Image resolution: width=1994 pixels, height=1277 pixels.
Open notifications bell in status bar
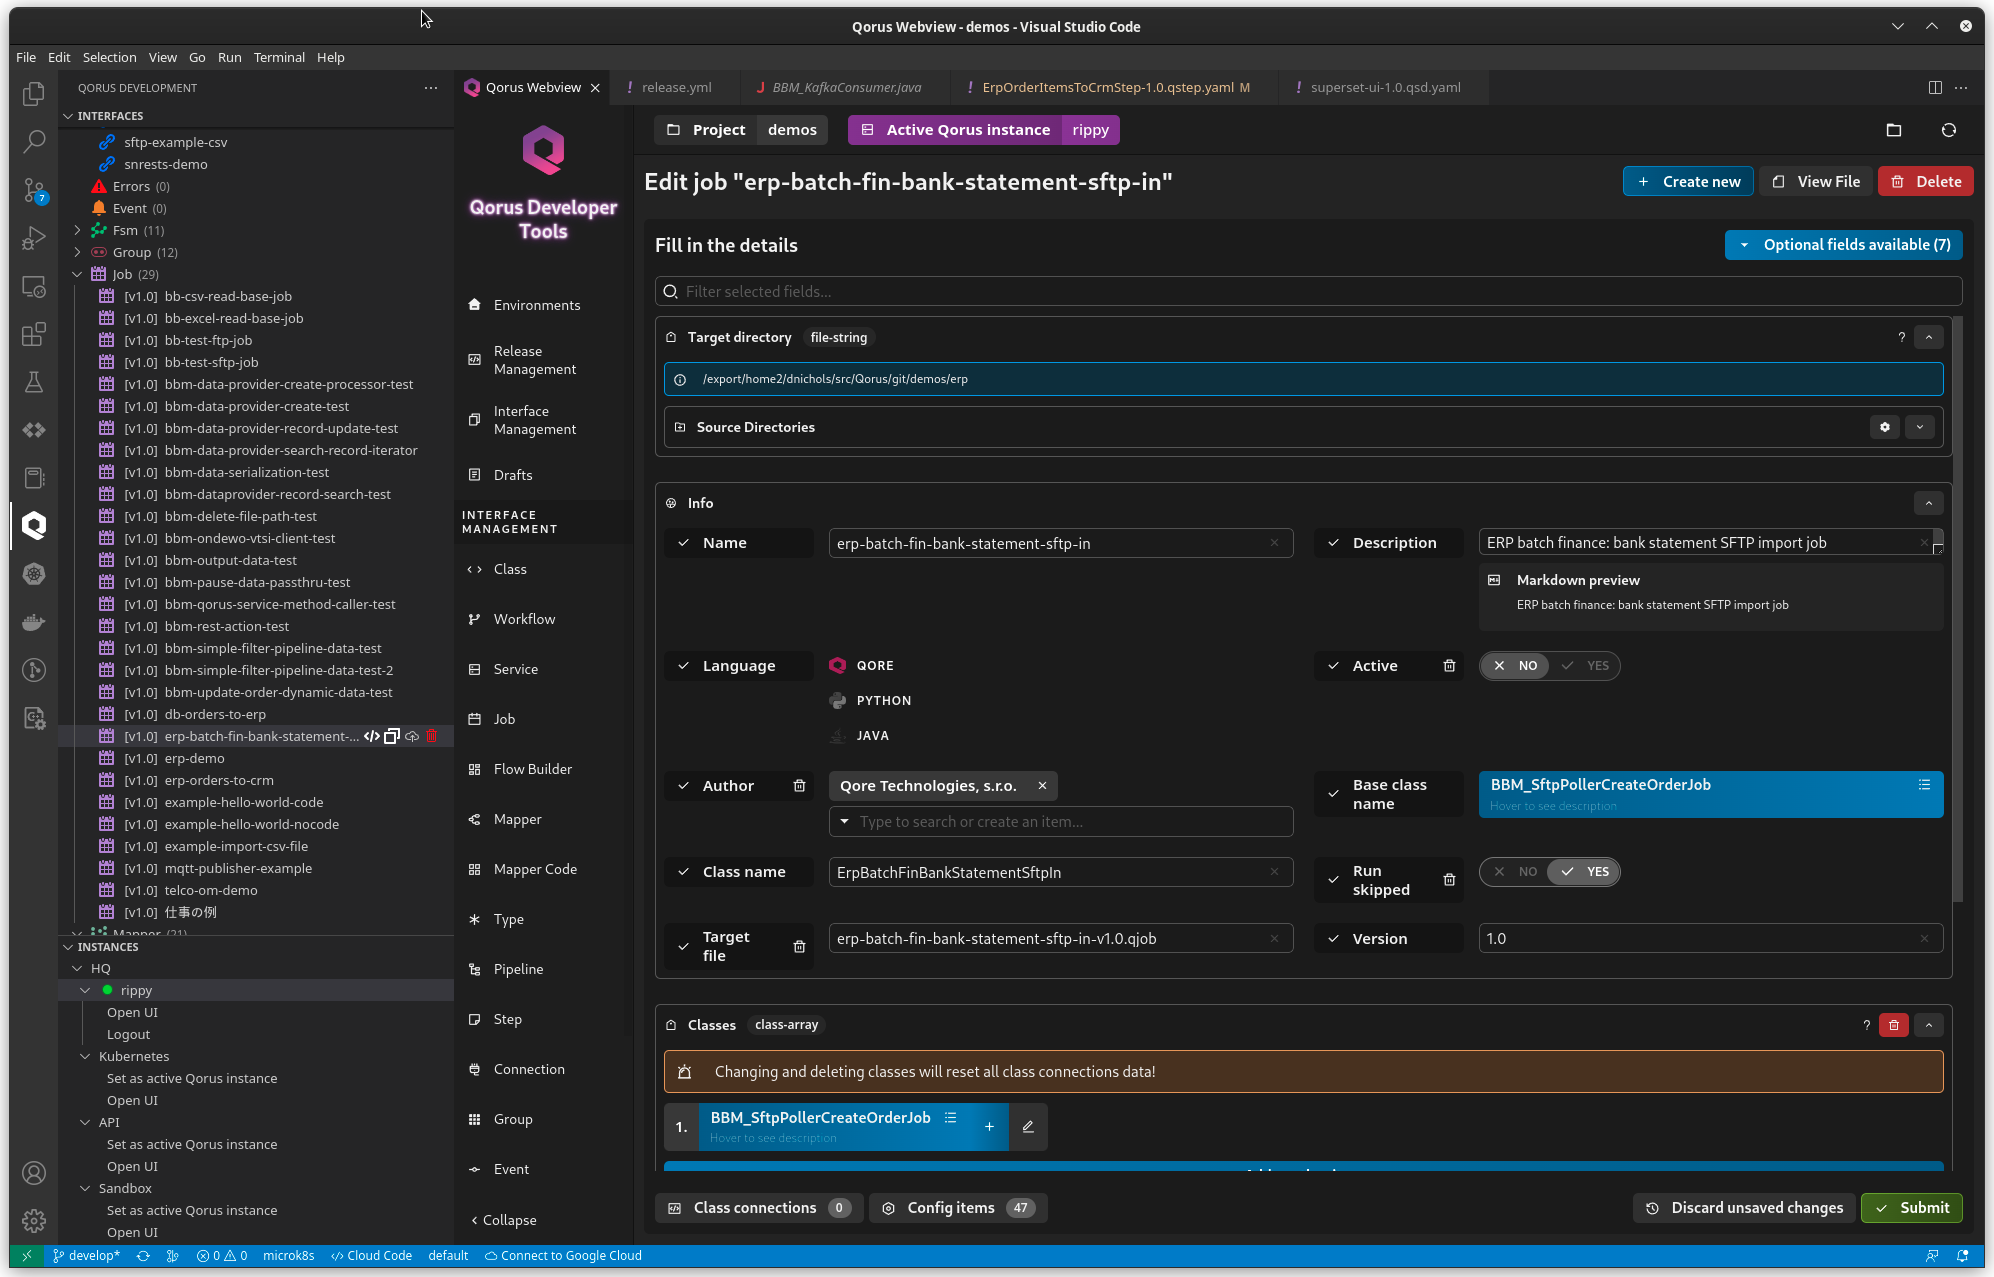tap(1962, 1256)
